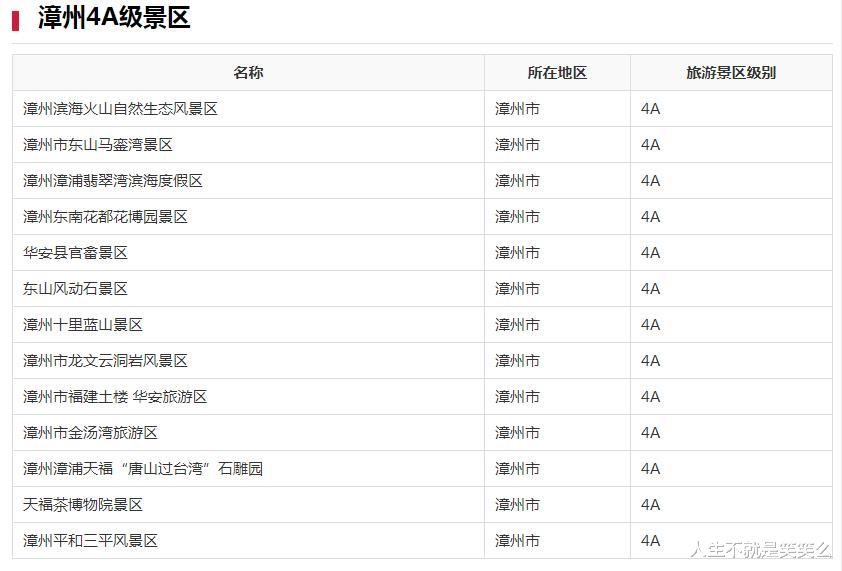Screen dimensions: 842x571
Task: Click 漳州市 in the 十里蓝山景区 row
Action: [x=517, y=324]
